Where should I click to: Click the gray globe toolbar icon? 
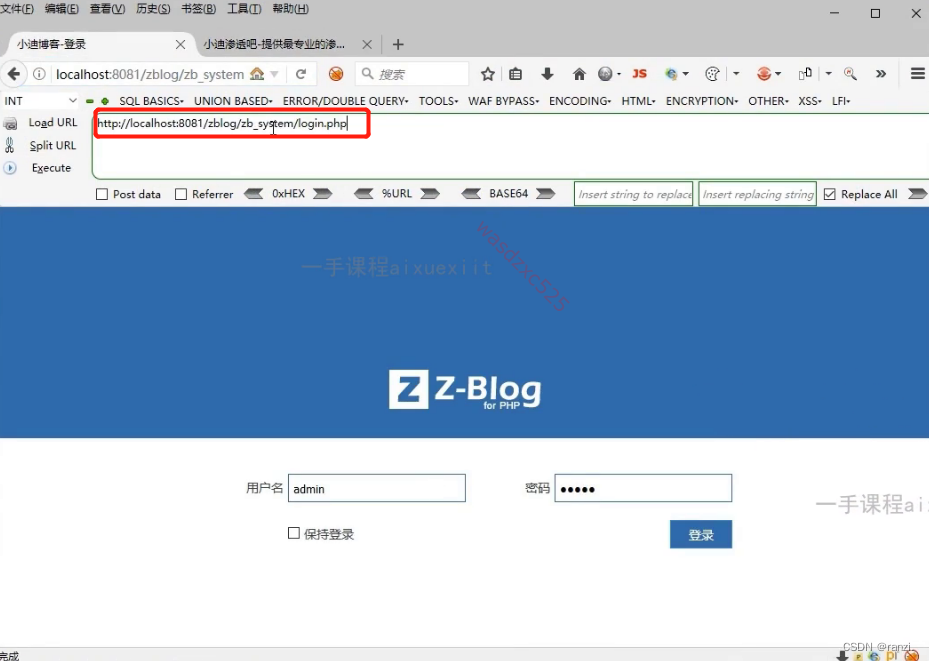coord(605,74)
